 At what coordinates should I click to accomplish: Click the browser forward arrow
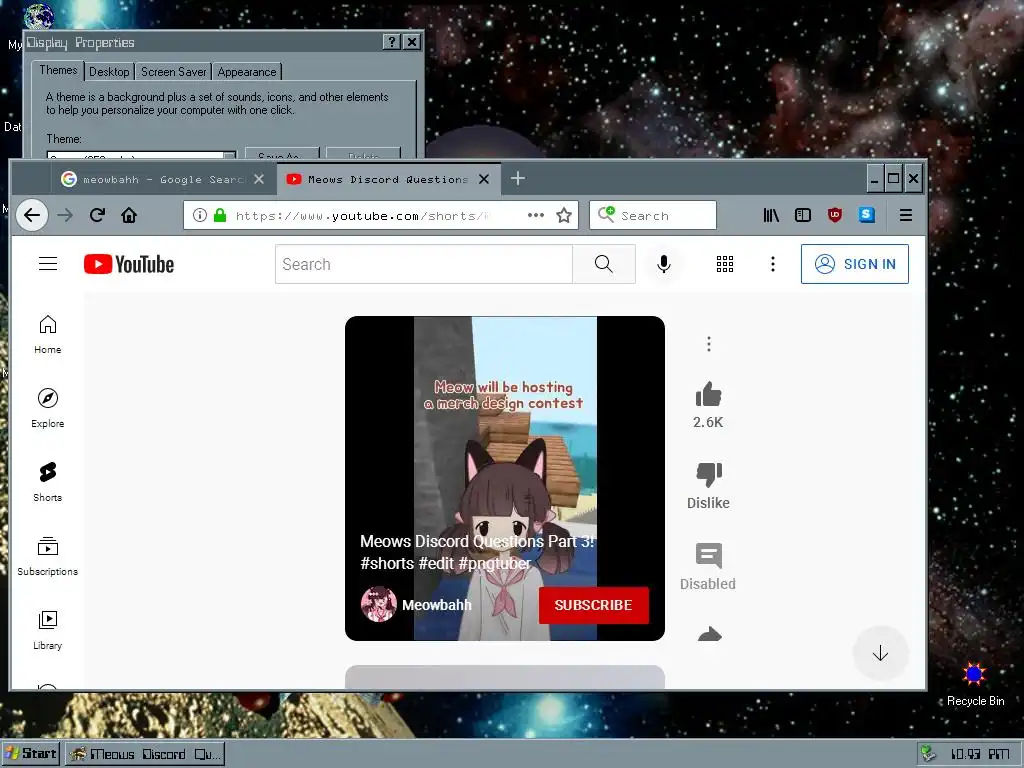pyautogui.click(x=65, y=215)
